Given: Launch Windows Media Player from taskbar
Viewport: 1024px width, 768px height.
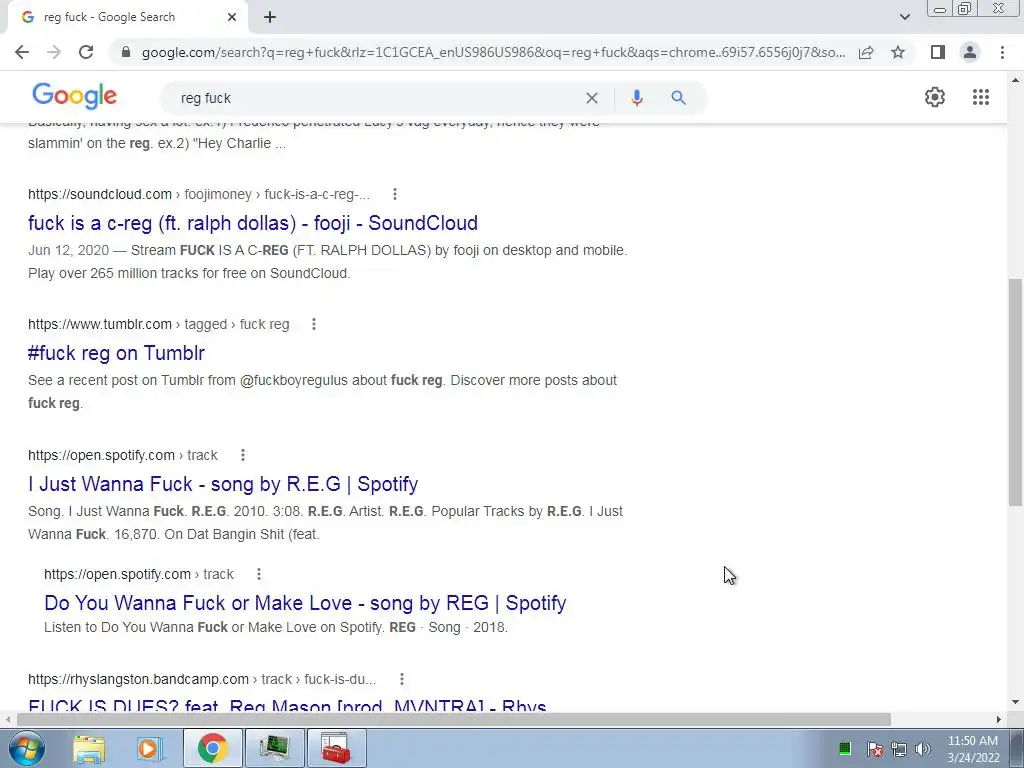Looking at the screenshot, I should (x=150, y=748).
